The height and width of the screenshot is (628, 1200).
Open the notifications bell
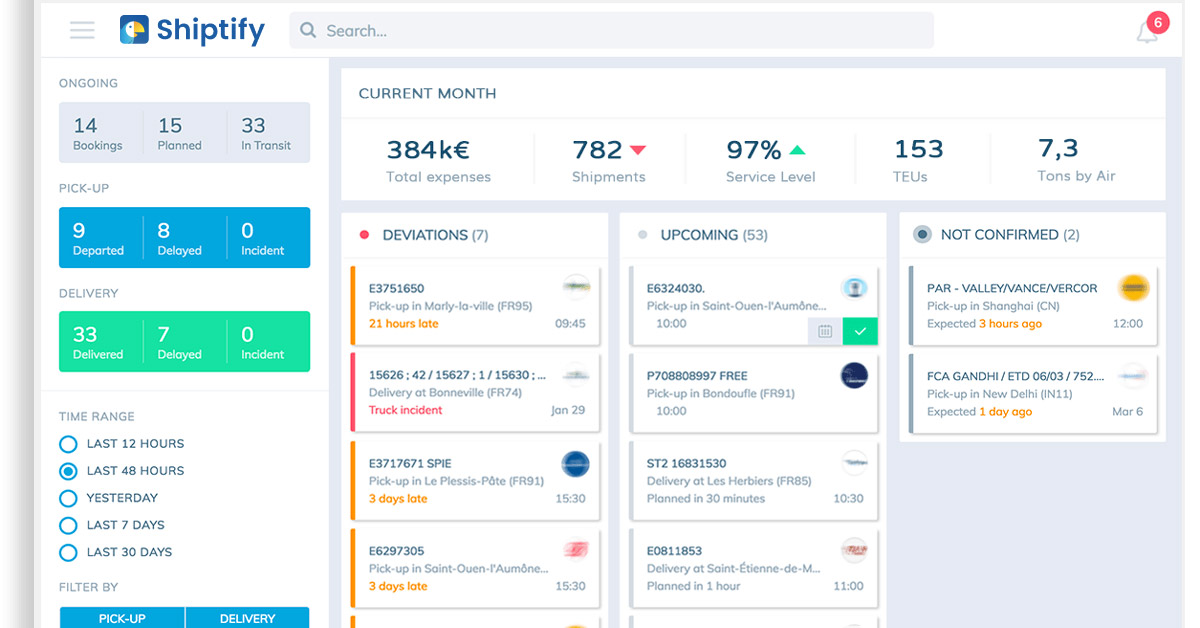[1147, 32]
